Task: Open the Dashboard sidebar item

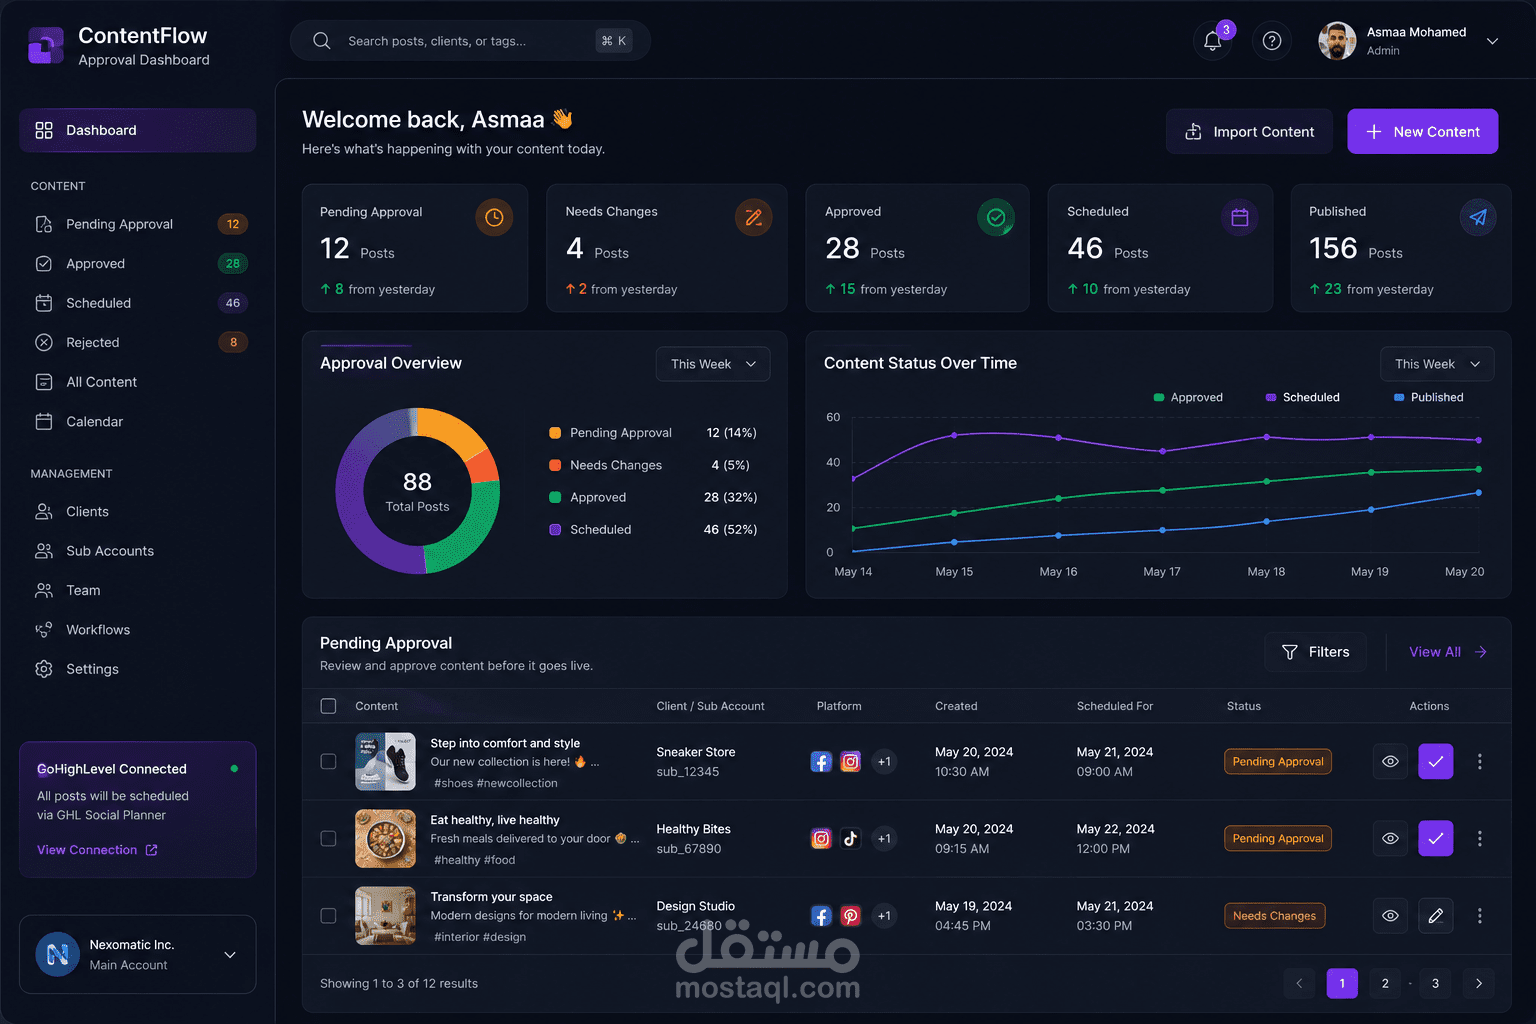Action: (137, 130)
